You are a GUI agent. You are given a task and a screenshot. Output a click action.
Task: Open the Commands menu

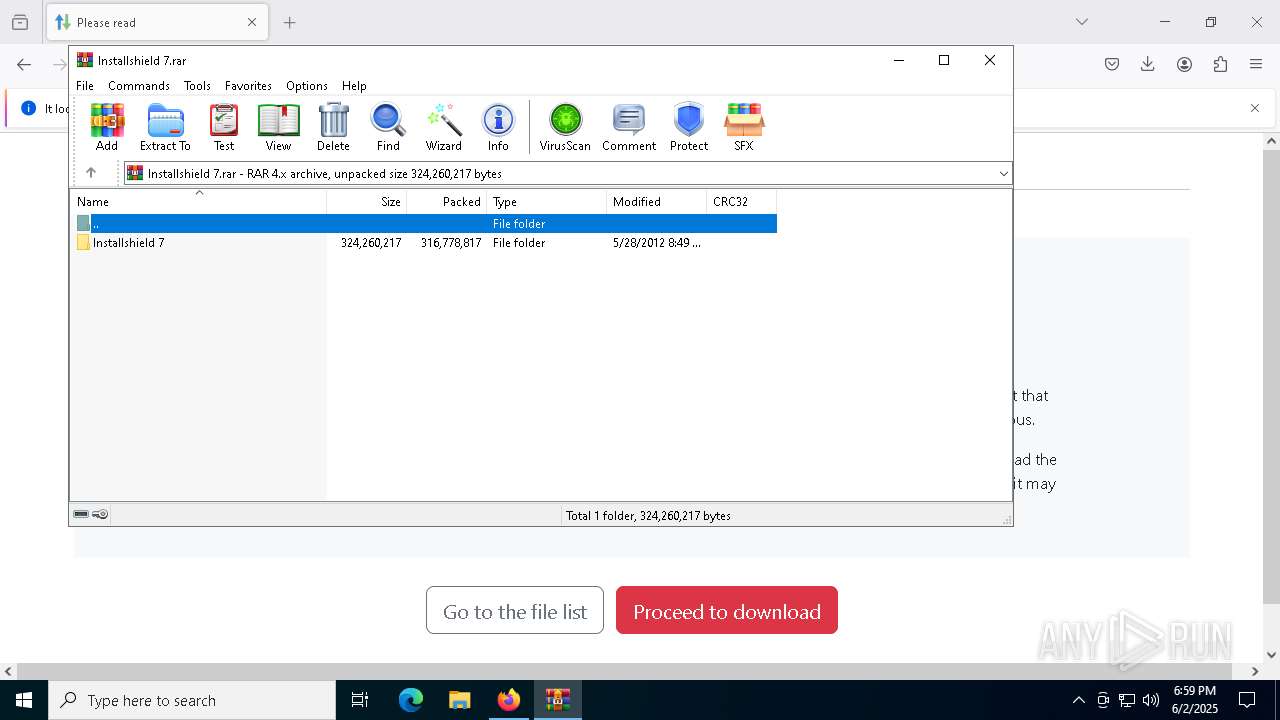pos(139,86)
